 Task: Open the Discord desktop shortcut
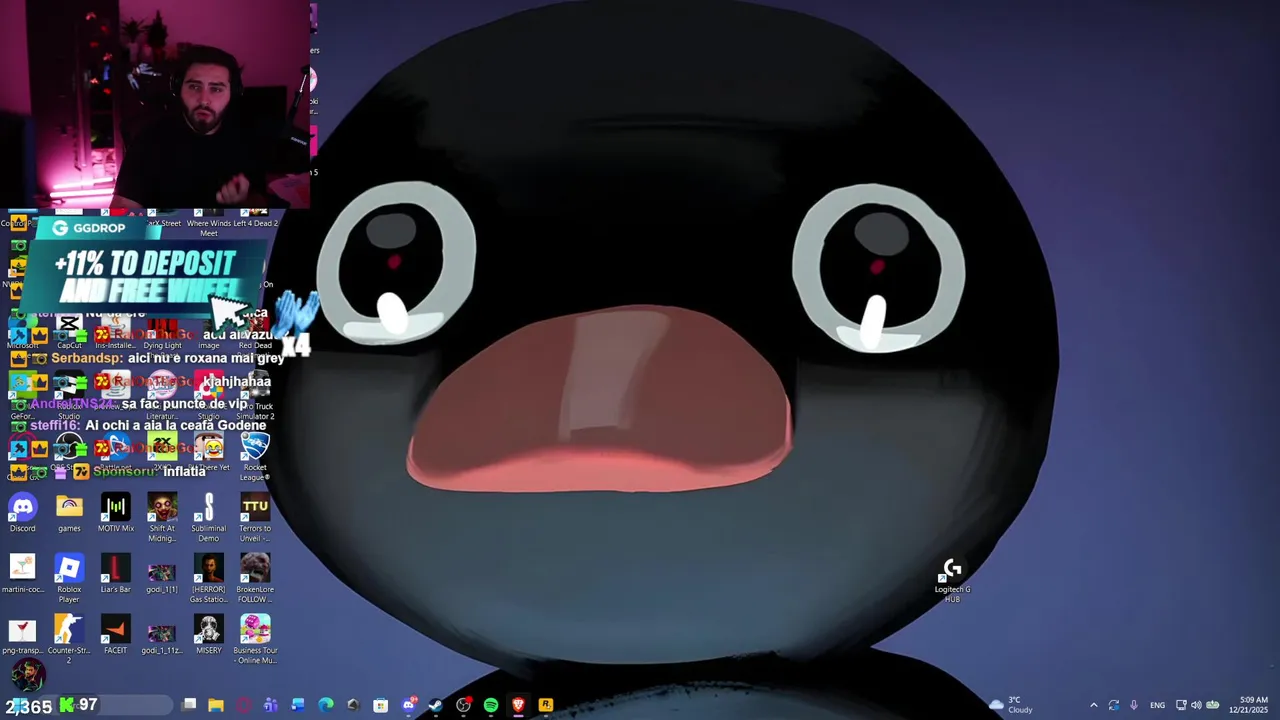pos(22,514)
